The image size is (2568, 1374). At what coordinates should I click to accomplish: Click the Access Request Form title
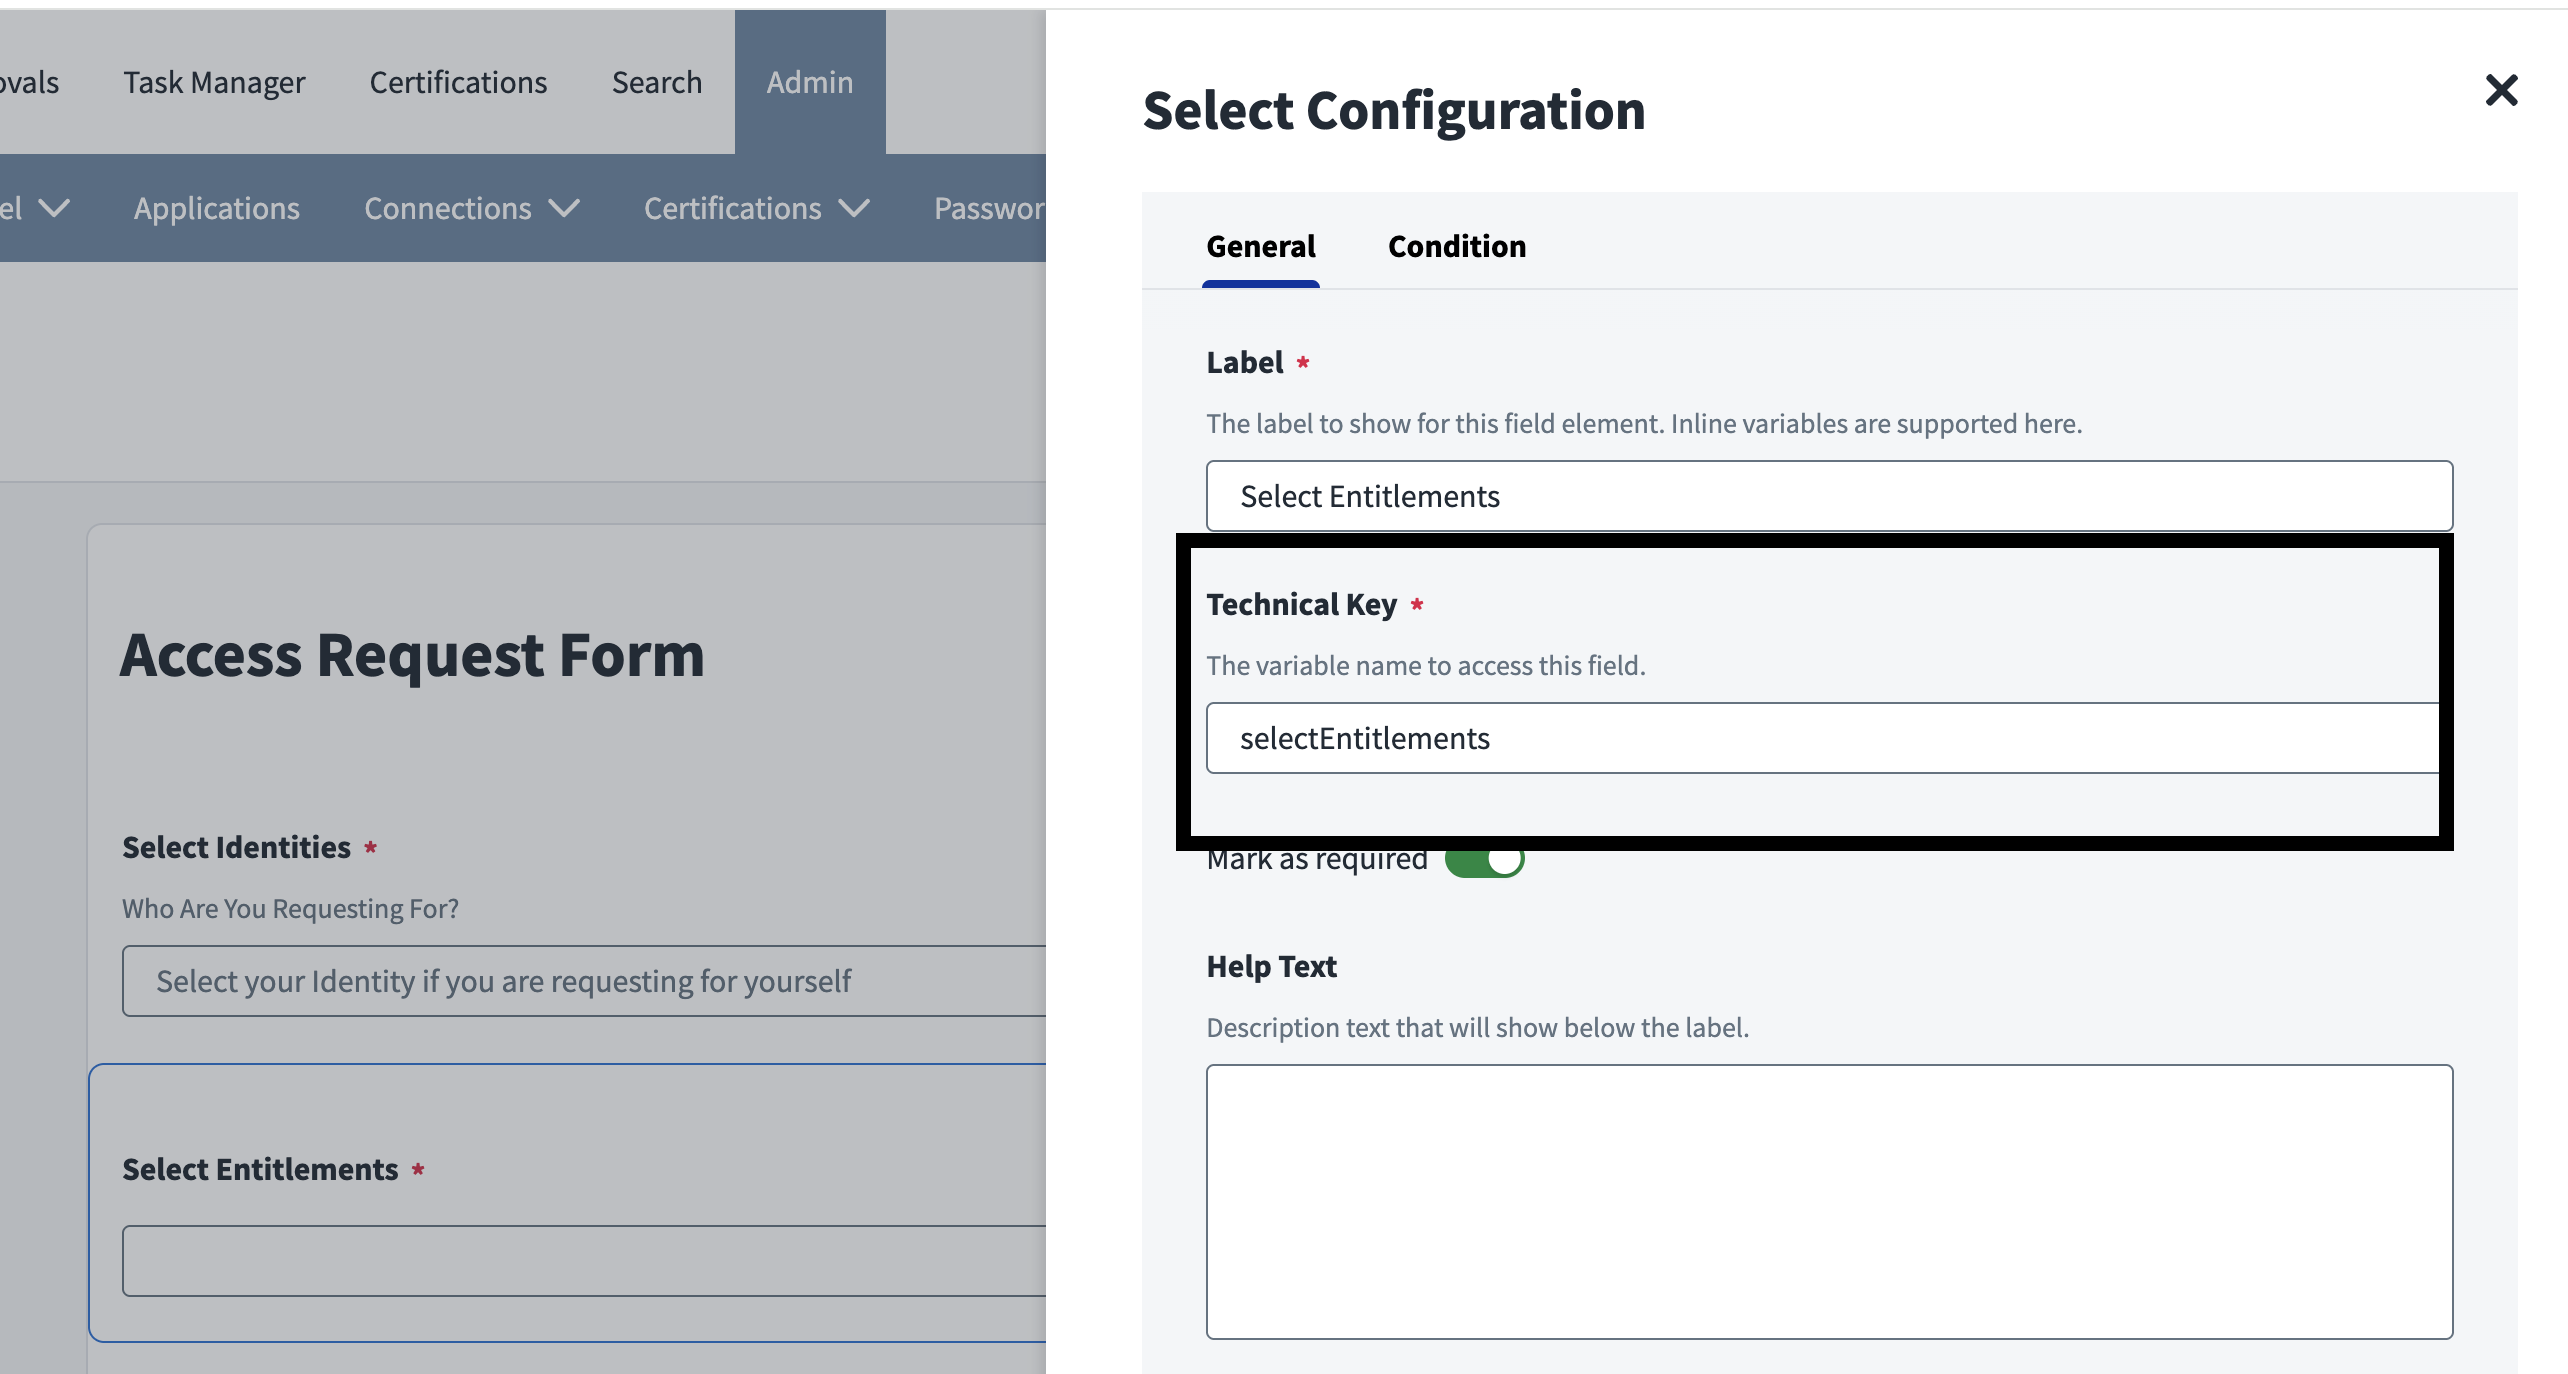(412, 656)
